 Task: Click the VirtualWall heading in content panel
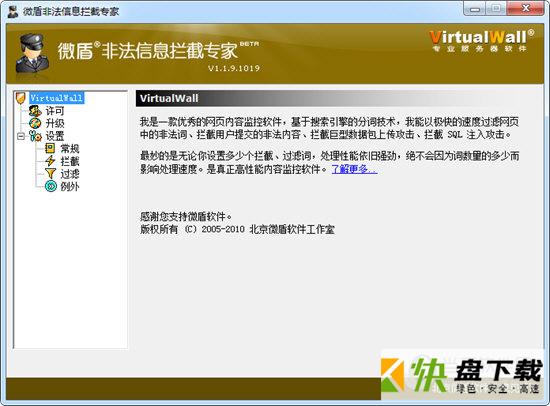click(169, 98)
